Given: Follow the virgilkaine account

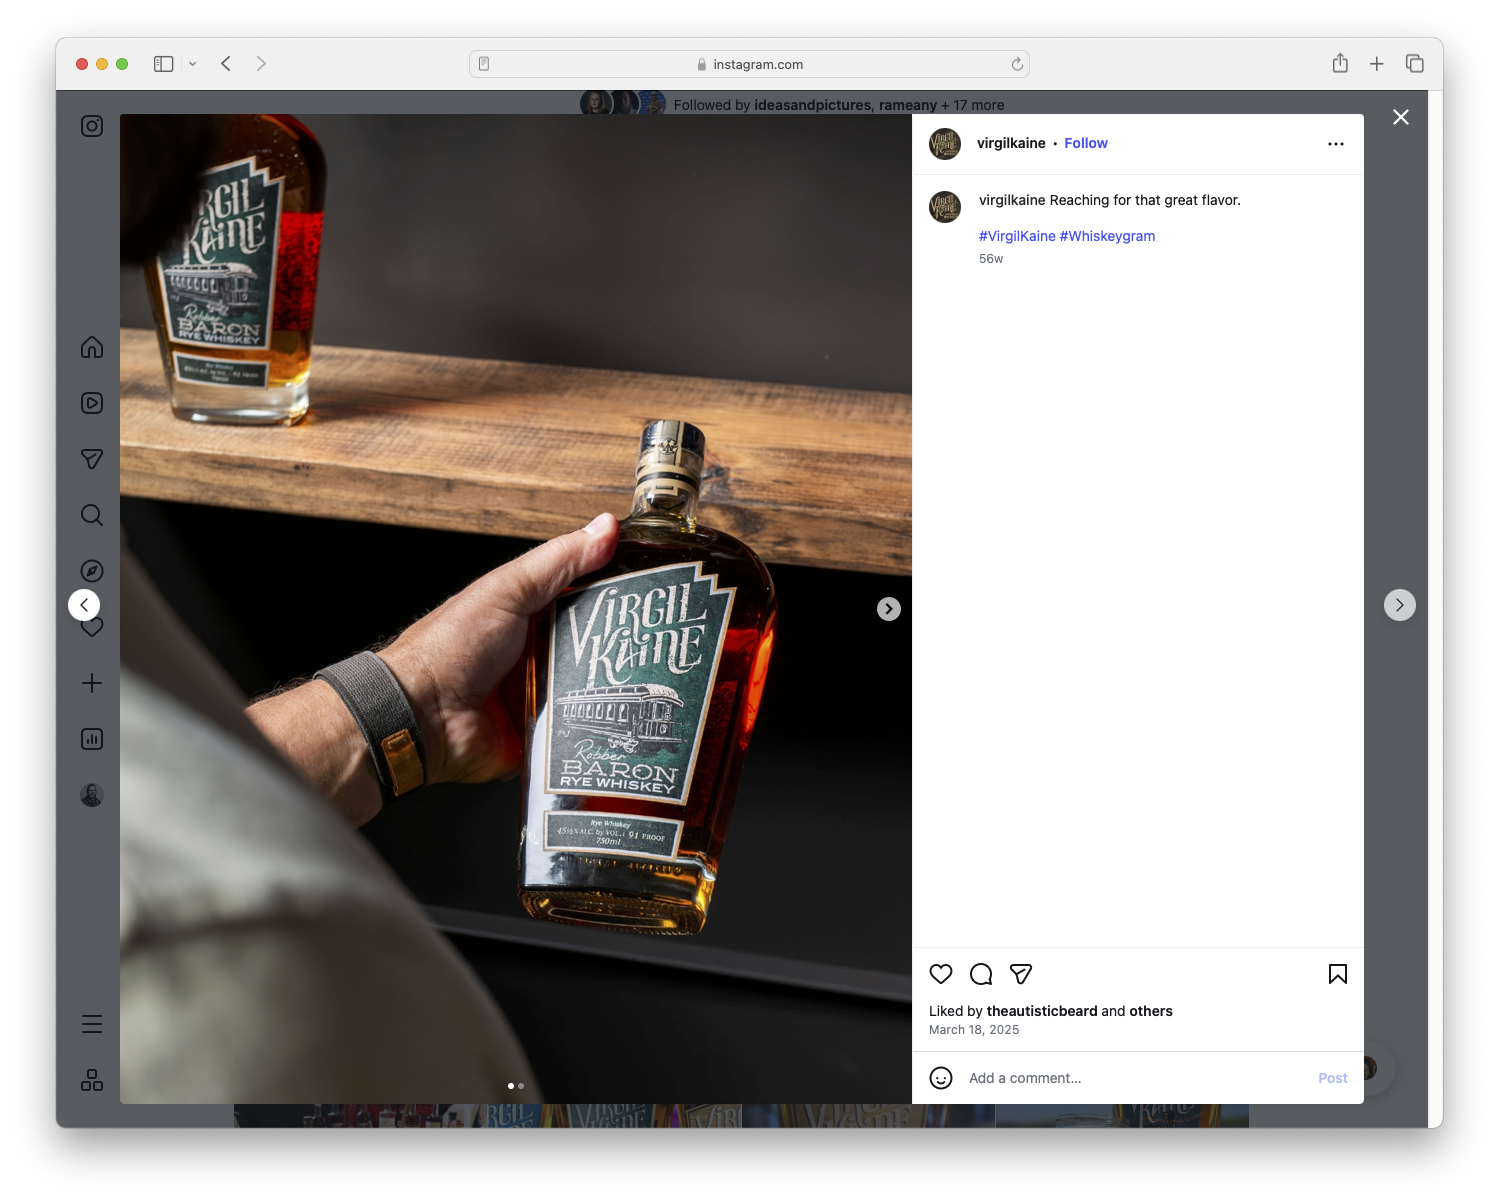Looking at the screenshot, I should coord(1085,143).
